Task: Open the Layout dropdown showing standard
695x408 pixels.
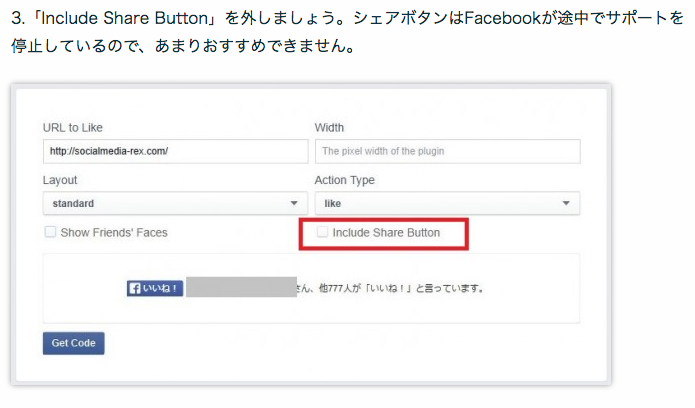Action: click(176, 204)
